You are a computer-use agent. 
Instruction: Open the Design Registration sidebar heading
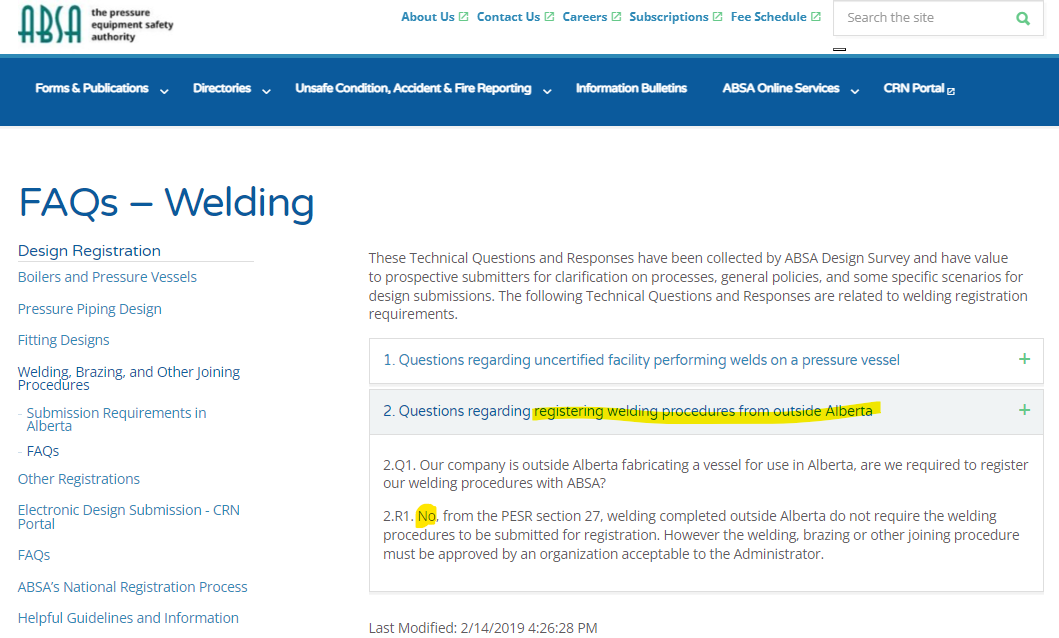pyautogui.click(x=89, y=250)
